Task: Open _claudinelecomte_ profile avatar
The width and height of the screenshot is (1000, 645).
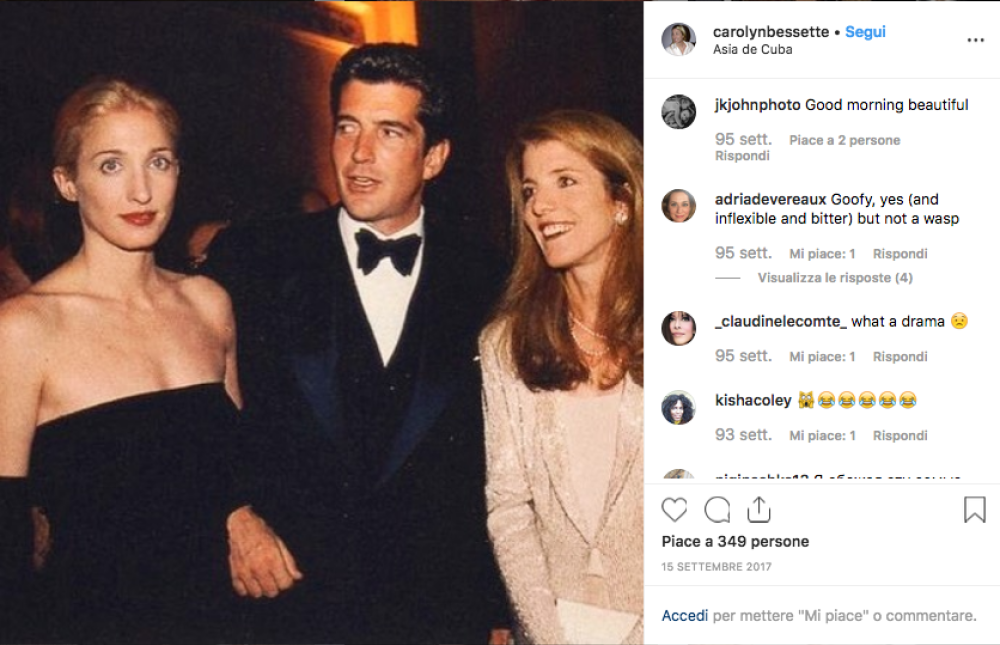Action: tap(679, 328)
